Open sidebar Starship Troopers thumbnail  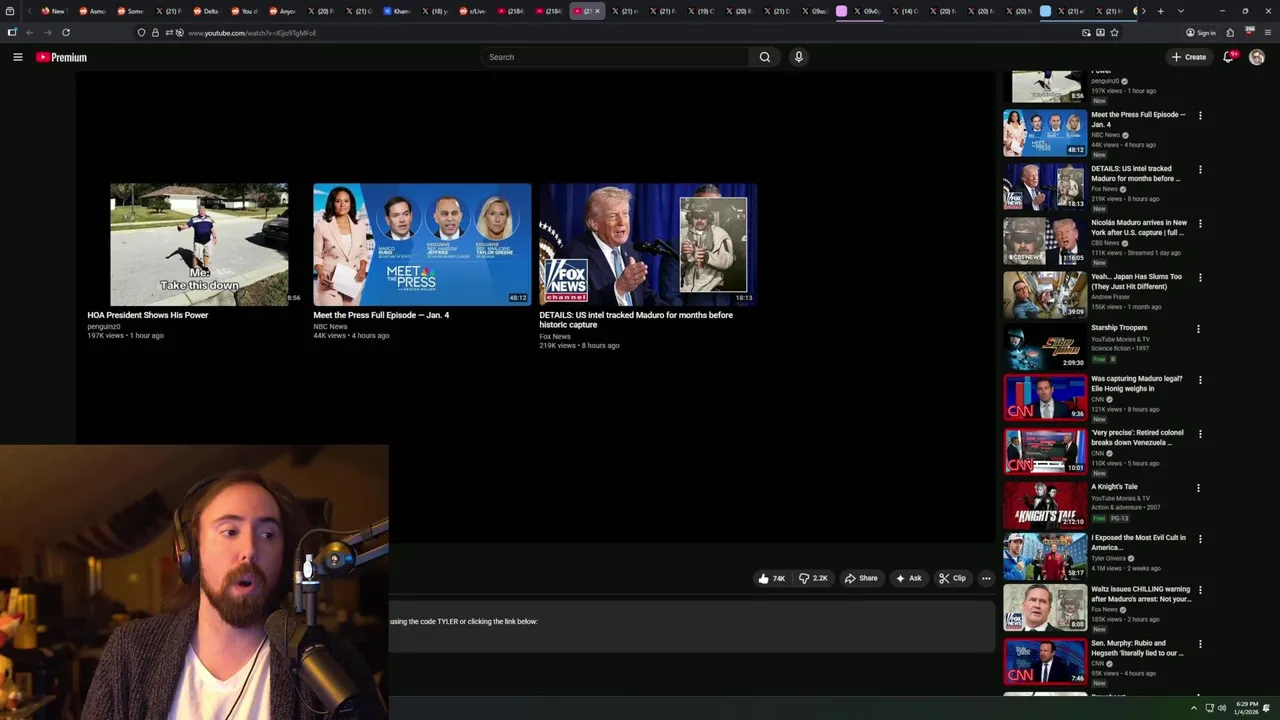pyautogui.click(x=1045, y=348)
